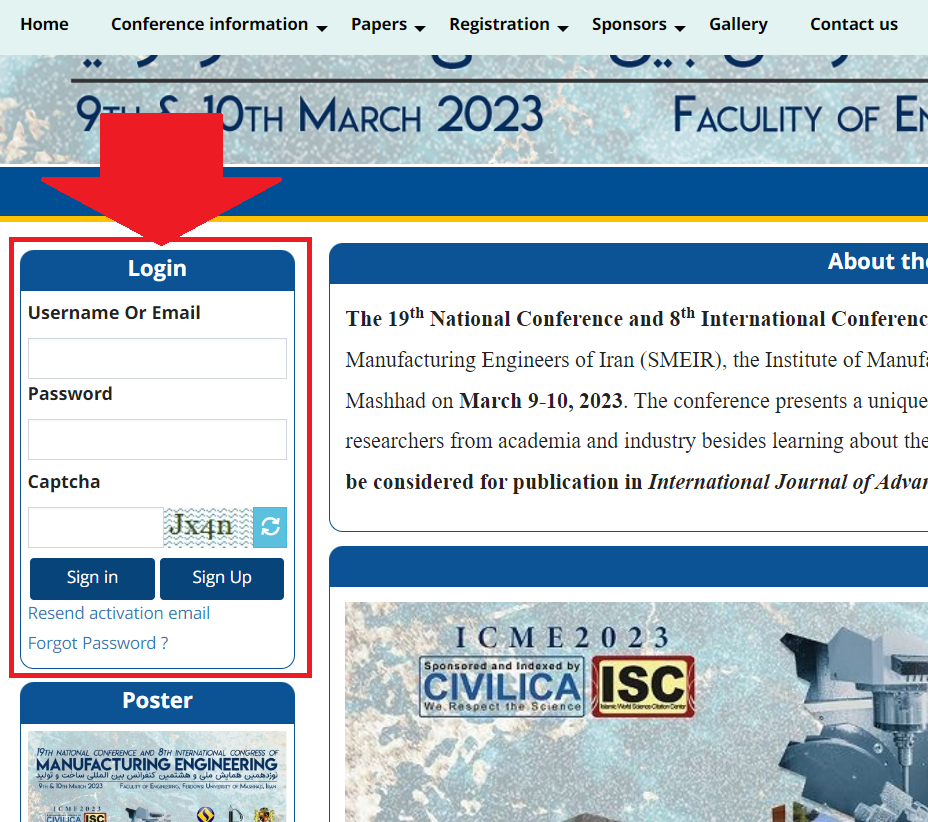Click the CIVILICA sponsor logo
The height and width of the screenshot is (822, 928).
[502, 686]
